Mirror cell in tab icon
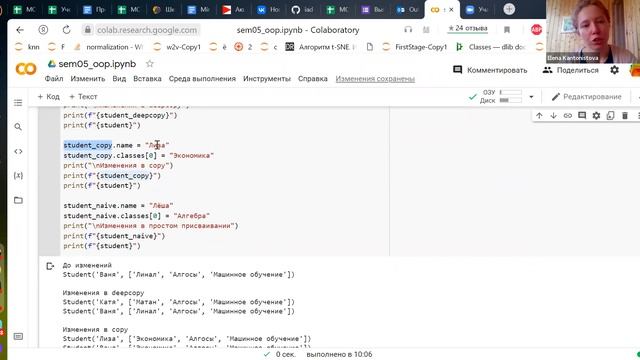Viewport: 640px width, 360px height. pos(611,116)
